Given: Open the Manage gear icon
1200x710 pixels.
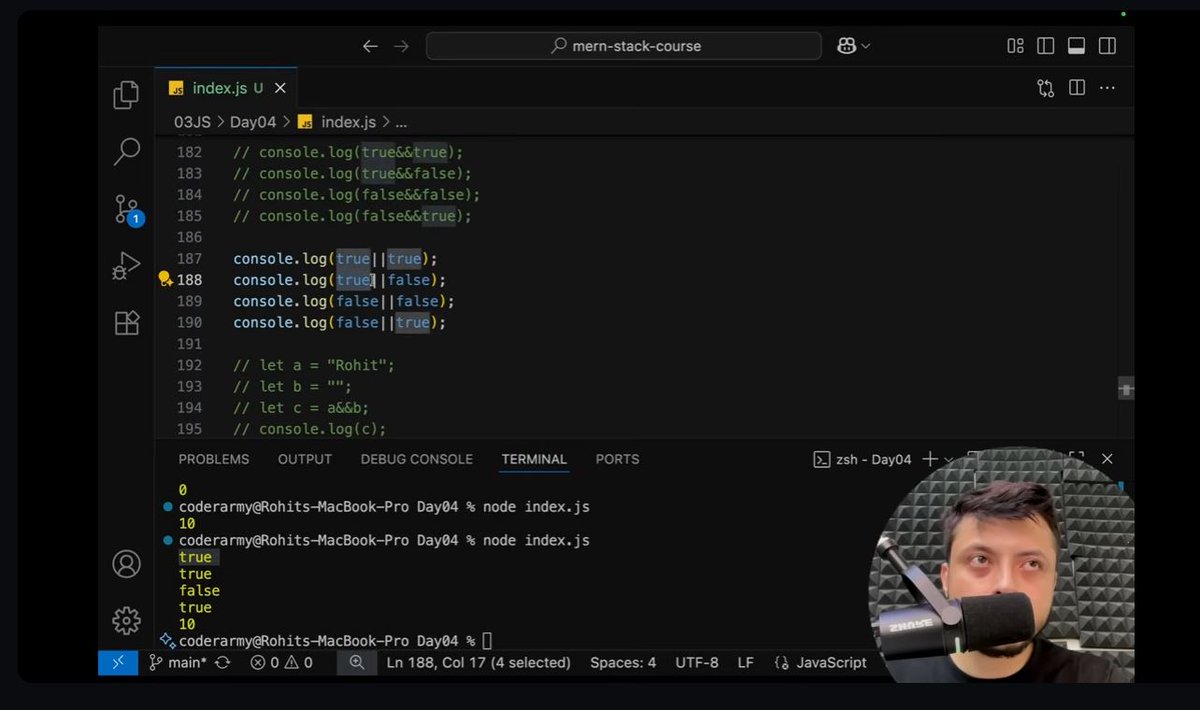Looking at the screenshot, I should [126, 621].
